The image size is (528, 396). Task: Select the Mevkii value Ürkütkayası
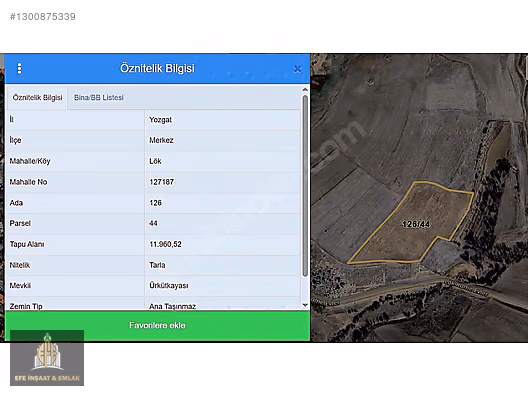click(169, 286)
